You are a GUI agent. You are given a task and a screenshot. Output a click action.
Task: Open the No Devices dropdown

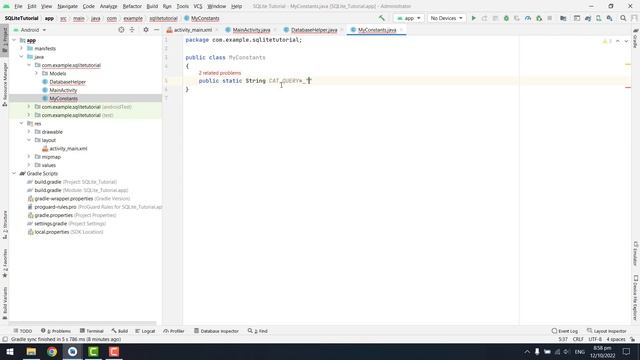point(446,18)
